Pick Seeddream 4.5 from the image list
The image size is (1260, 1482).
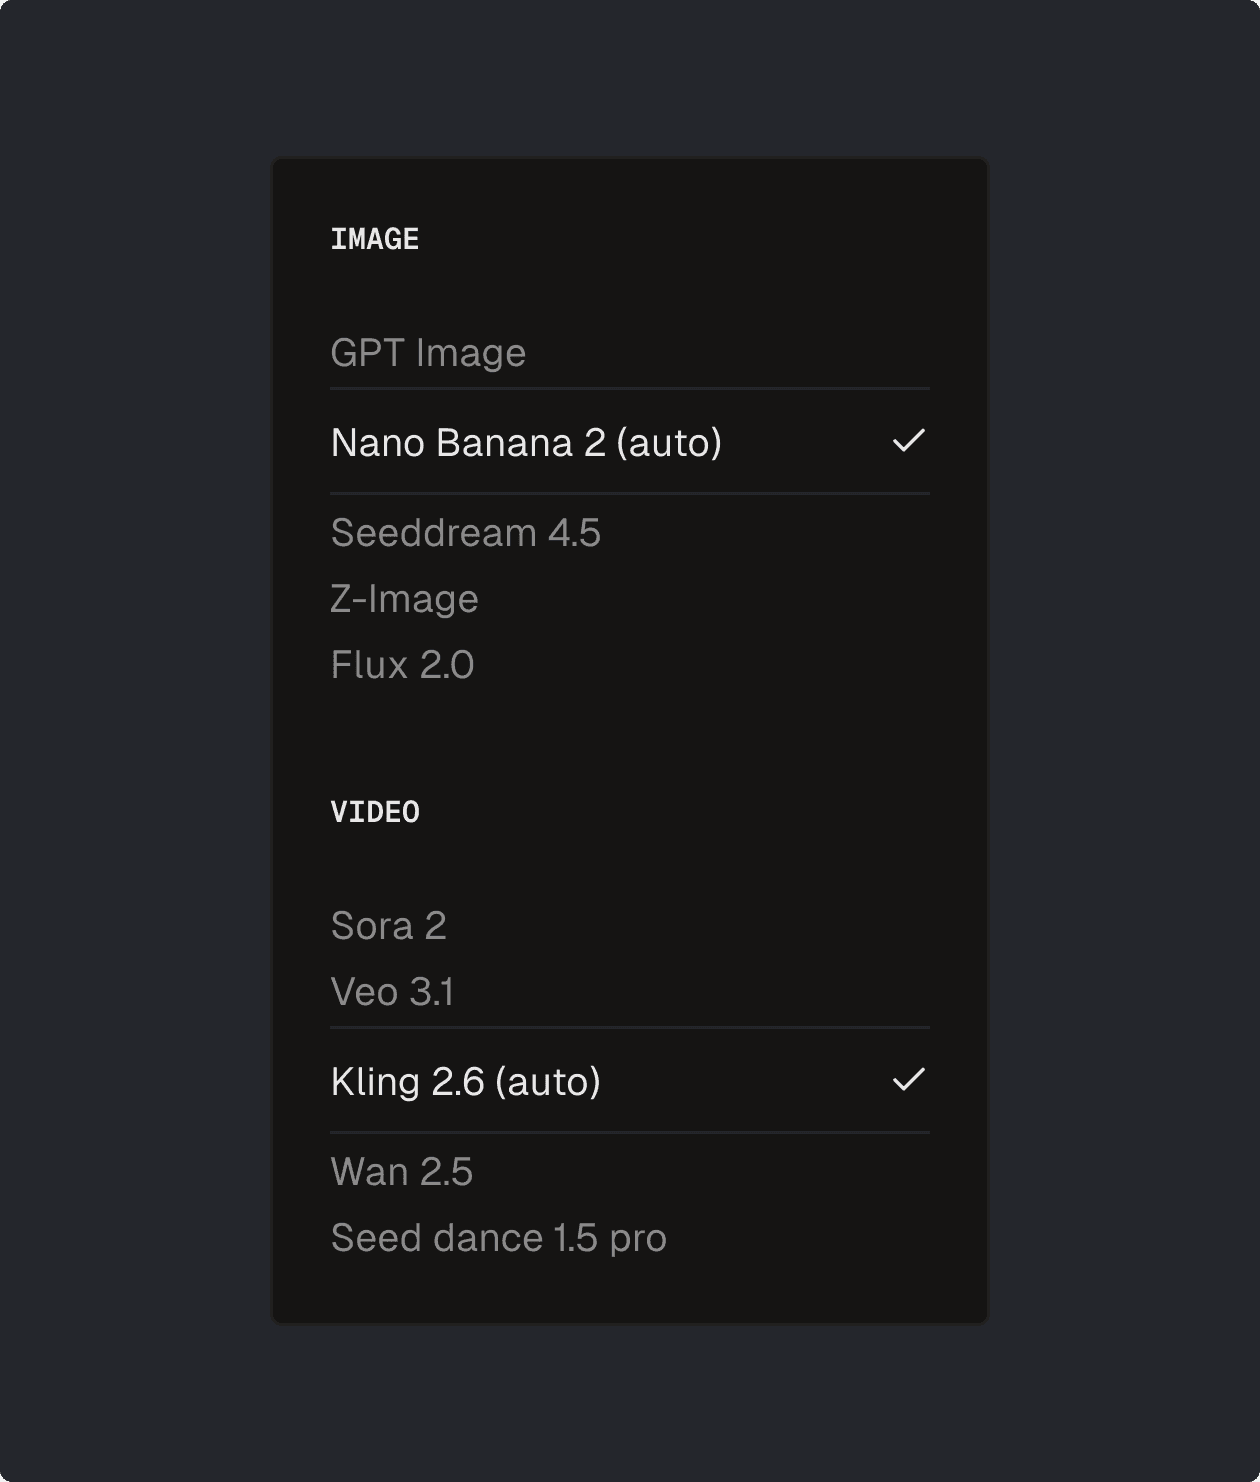point(465,533)
